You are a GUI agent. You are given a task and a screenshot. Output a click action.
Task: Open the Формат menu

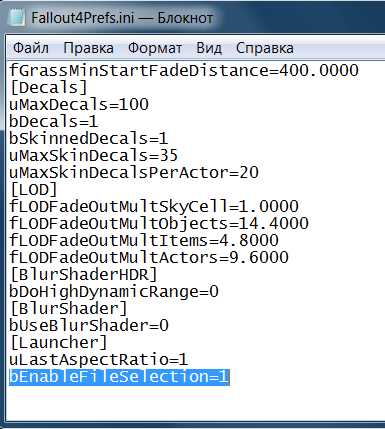(155, 48)
